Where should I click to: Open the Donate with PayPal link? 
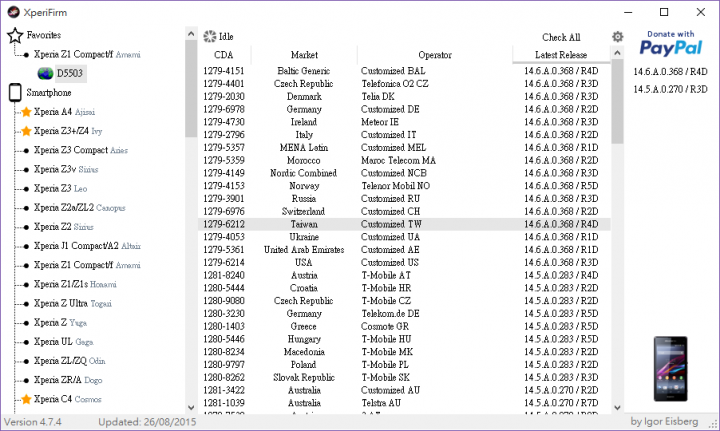670,44
